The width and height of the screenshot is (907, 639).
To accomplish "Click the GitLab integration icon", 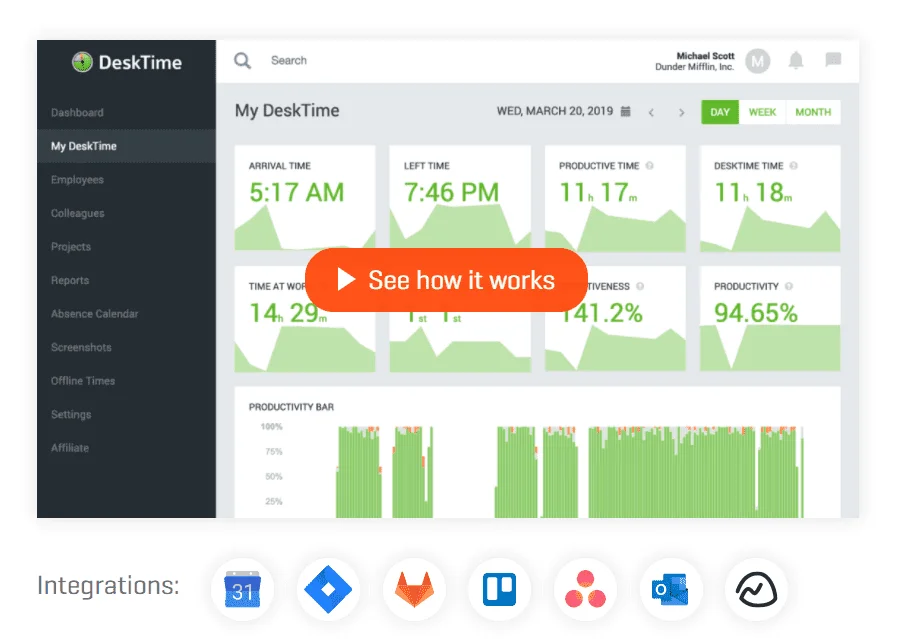I will pyautogui.click(x=414, y=590).
